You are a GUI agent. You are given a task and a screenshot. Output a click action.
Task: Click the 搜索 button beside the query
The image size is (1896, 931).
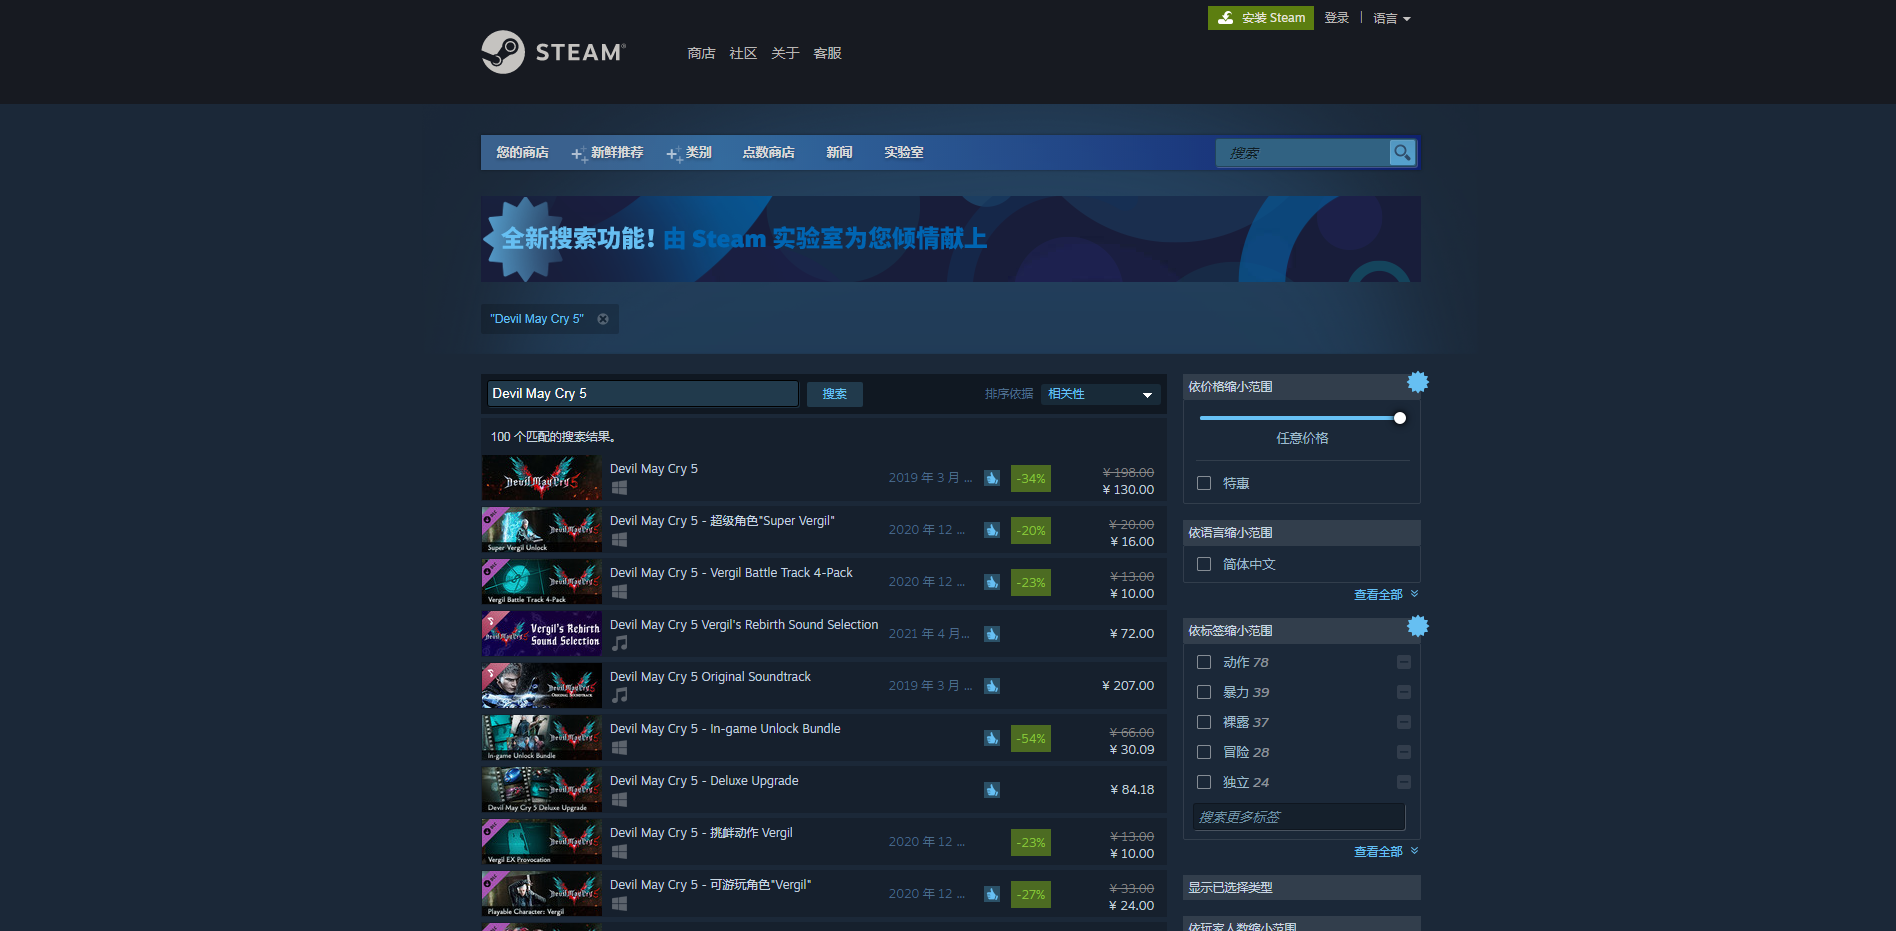coord(835,394)
